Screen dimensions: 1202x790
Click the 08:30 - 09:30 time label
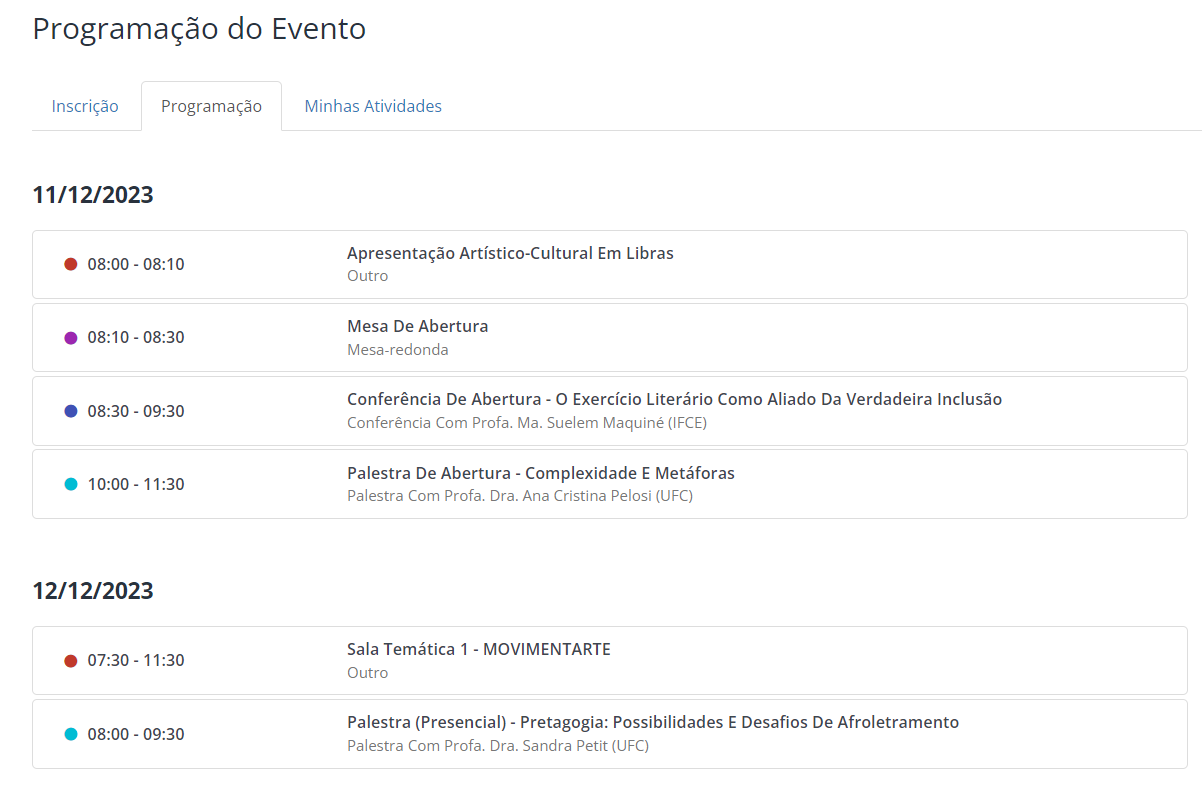[136, 411]
